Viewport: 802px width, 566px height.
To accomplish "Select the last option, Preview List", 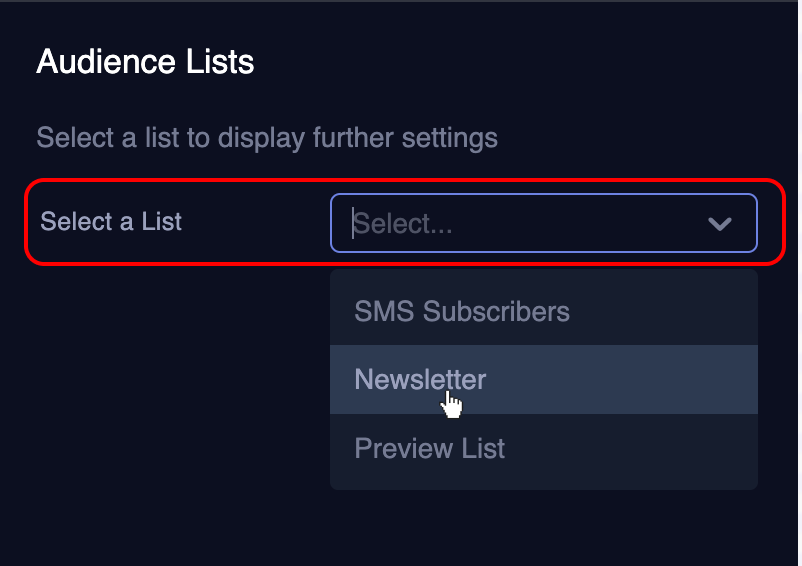I will (544, 448).
